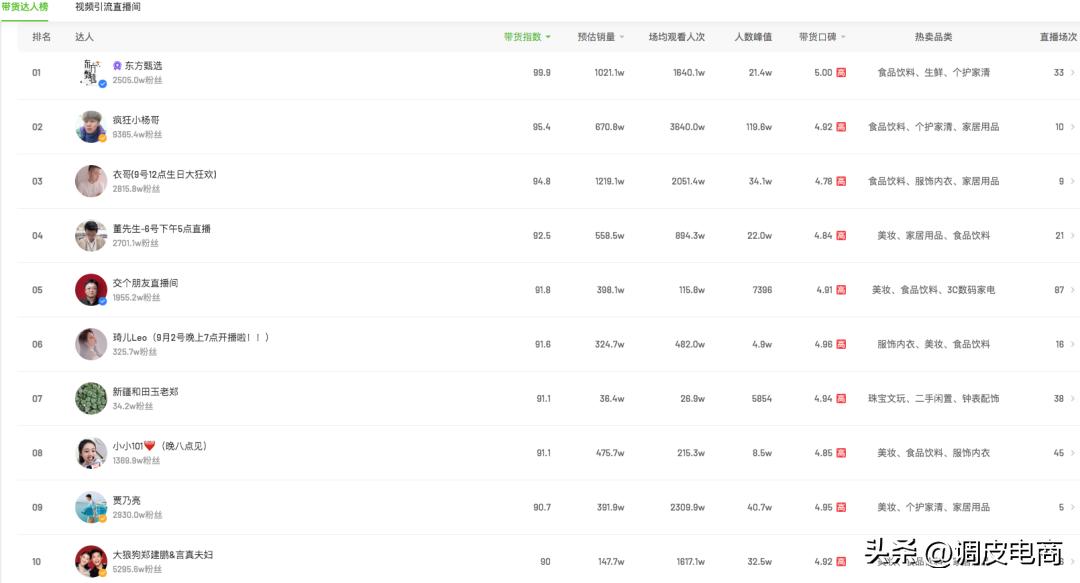Sort by 预估销量 column arrow
Screen dimensions: 1080x583
coord(622,37)
